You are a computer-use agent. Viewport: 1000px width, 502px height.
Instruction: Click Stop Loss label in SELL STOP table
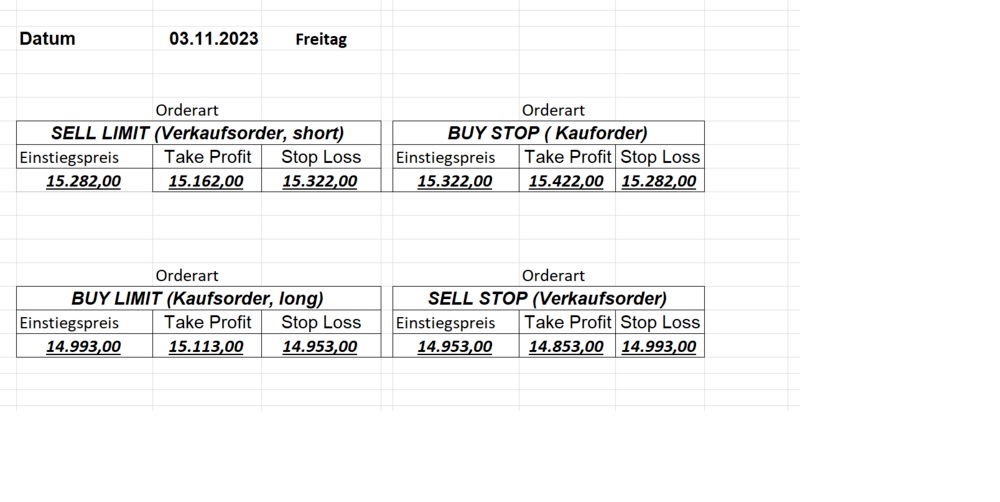[659, 322]
